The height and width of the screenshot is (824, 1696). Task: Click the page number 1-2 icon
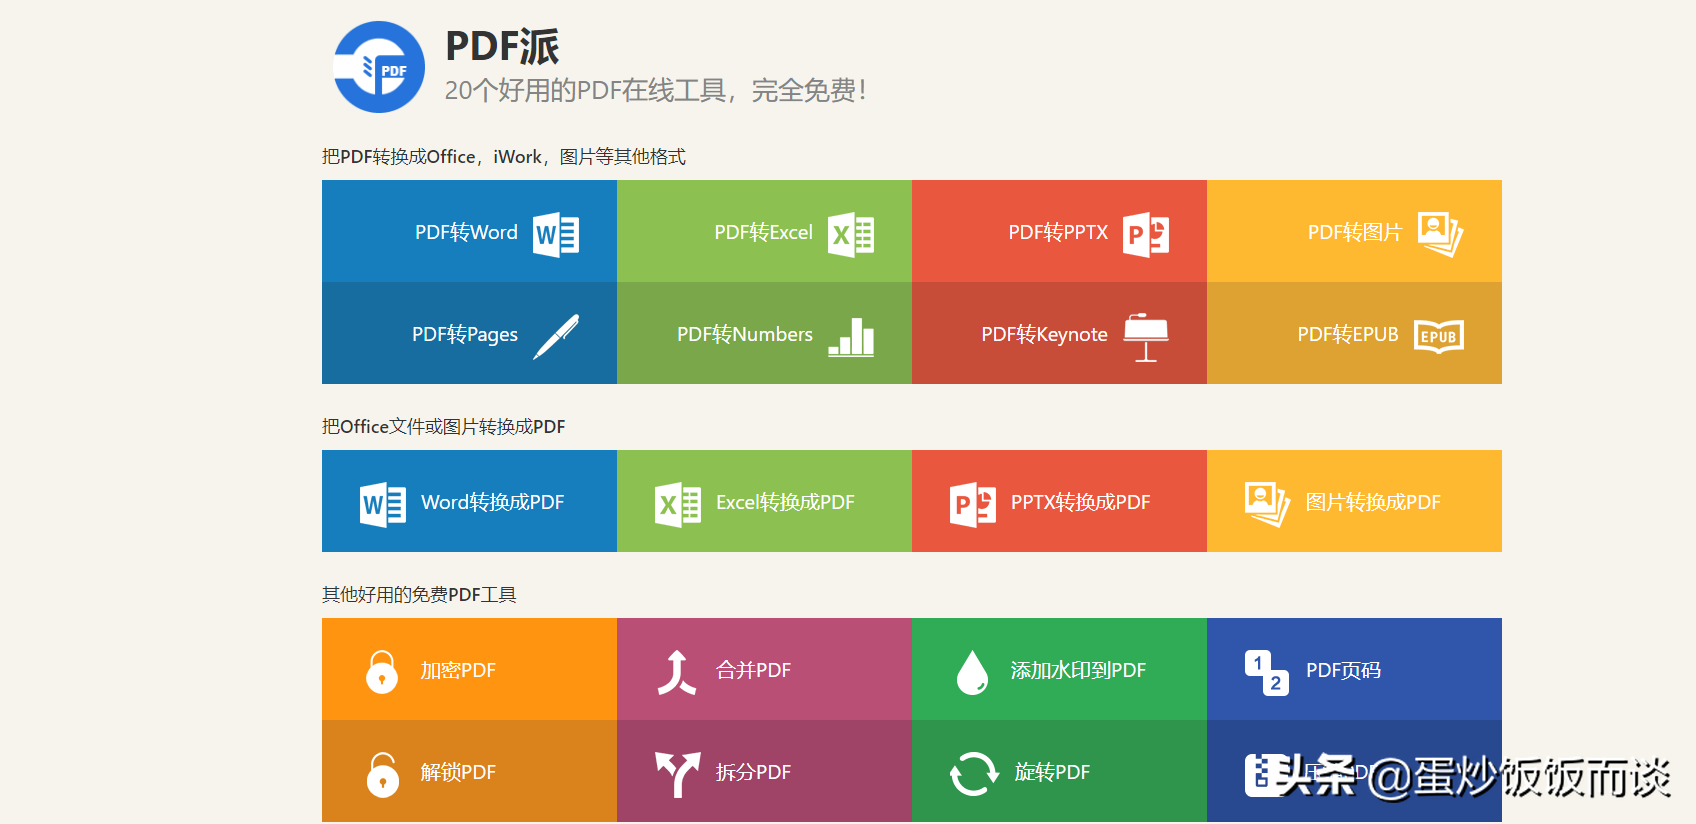coord(1267,673)
